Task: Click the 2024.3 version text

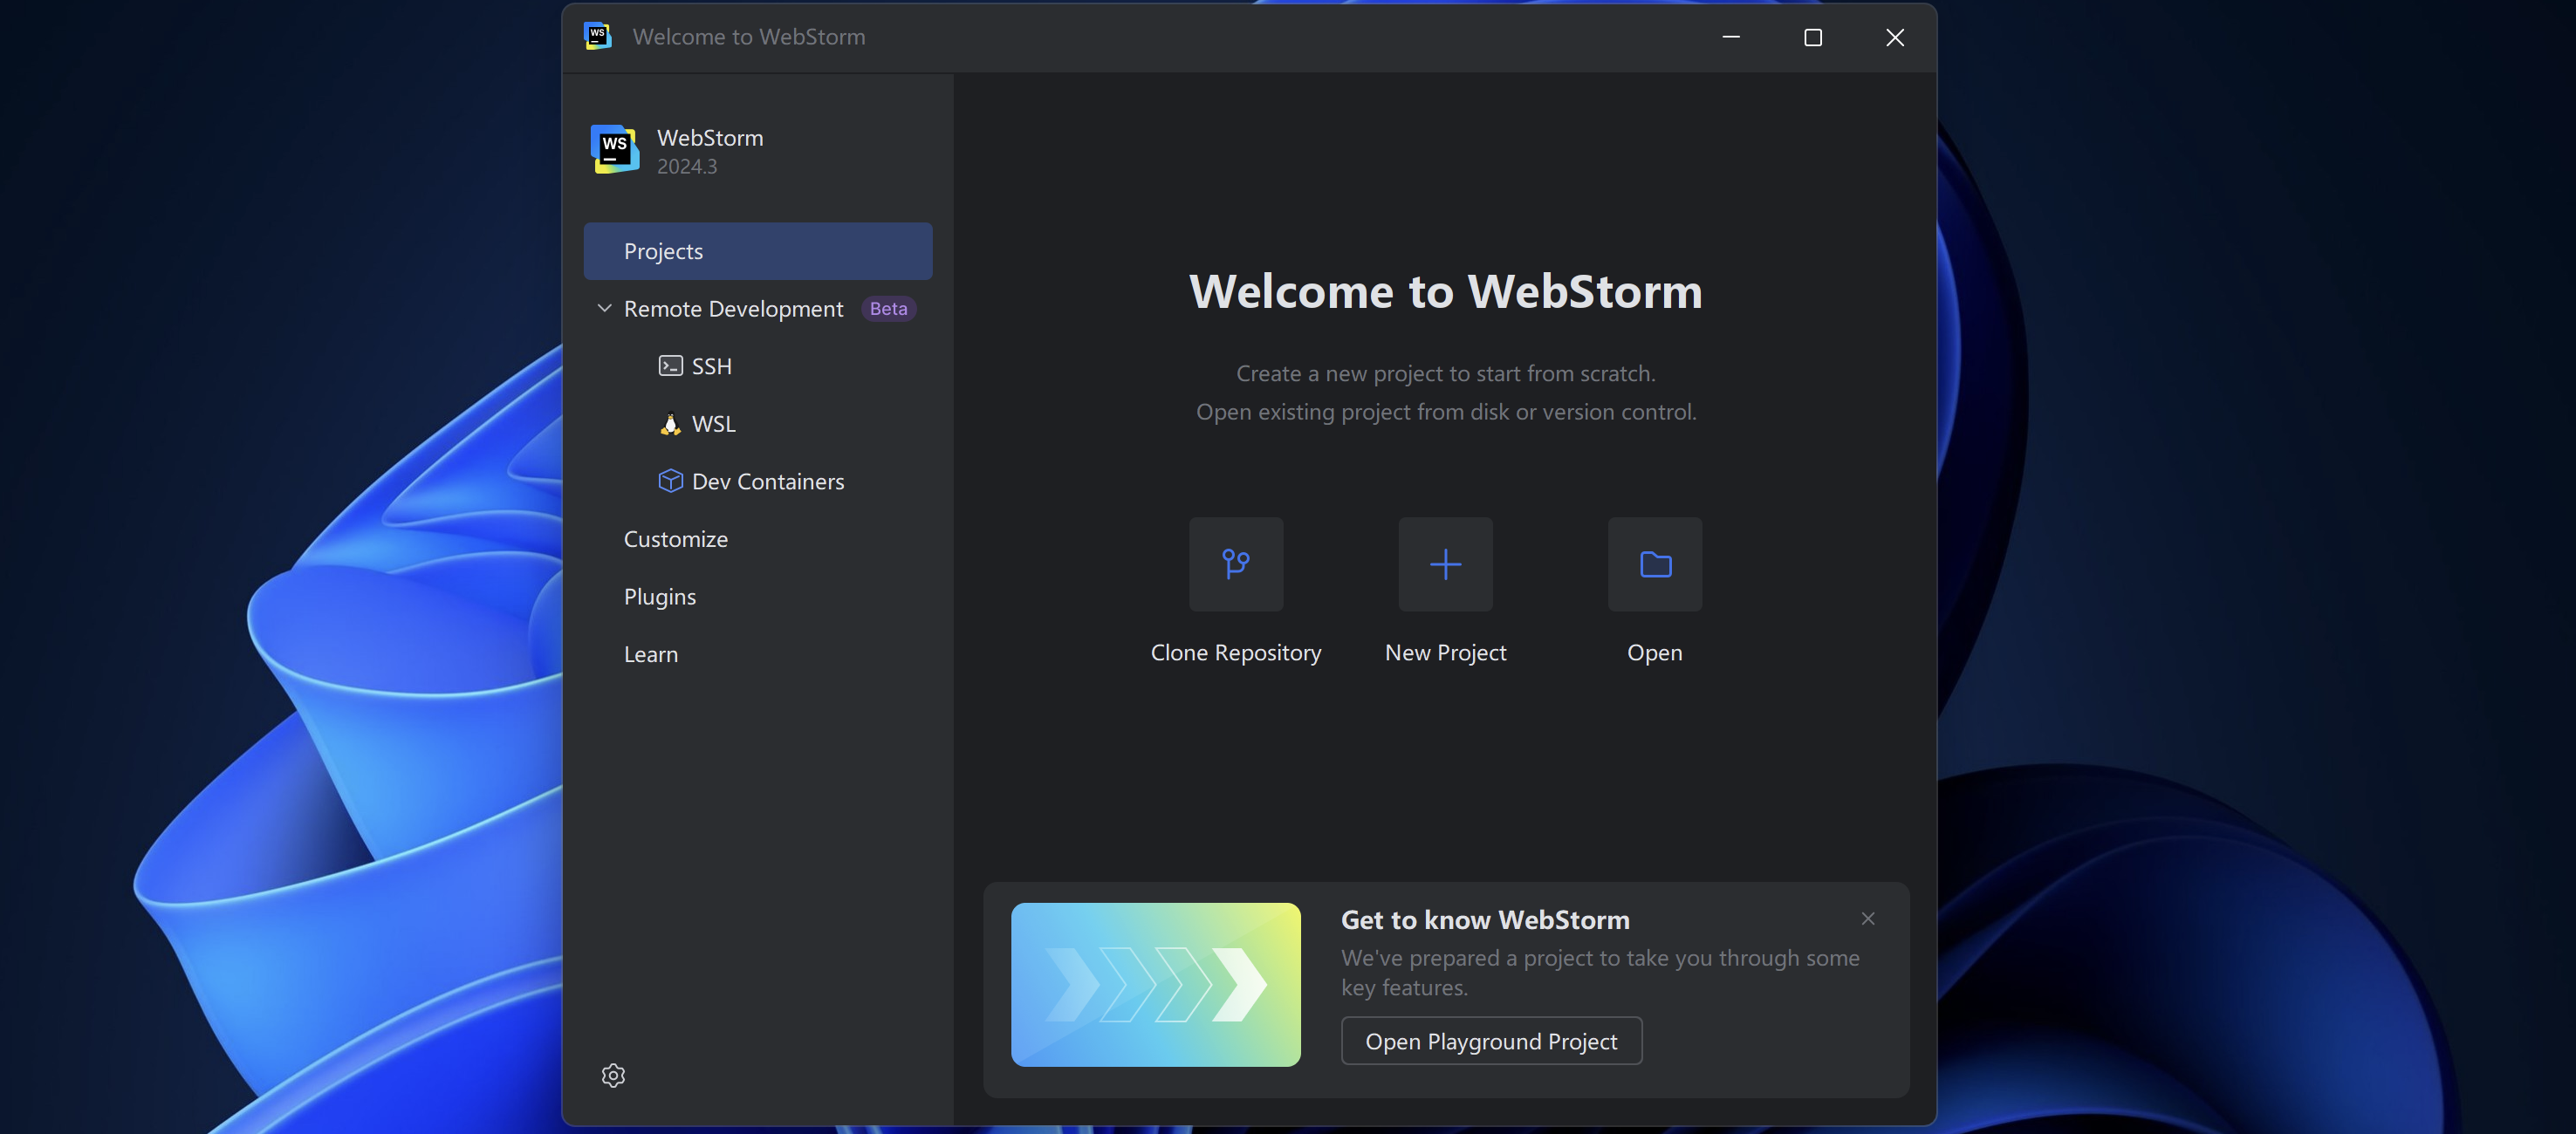Action: (687, 167)
